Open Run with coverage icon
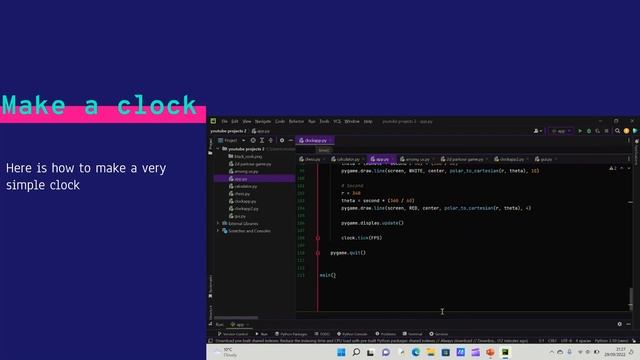Image resolution: width=640 pixels, height=360 pixels. [x=598, y=131]
